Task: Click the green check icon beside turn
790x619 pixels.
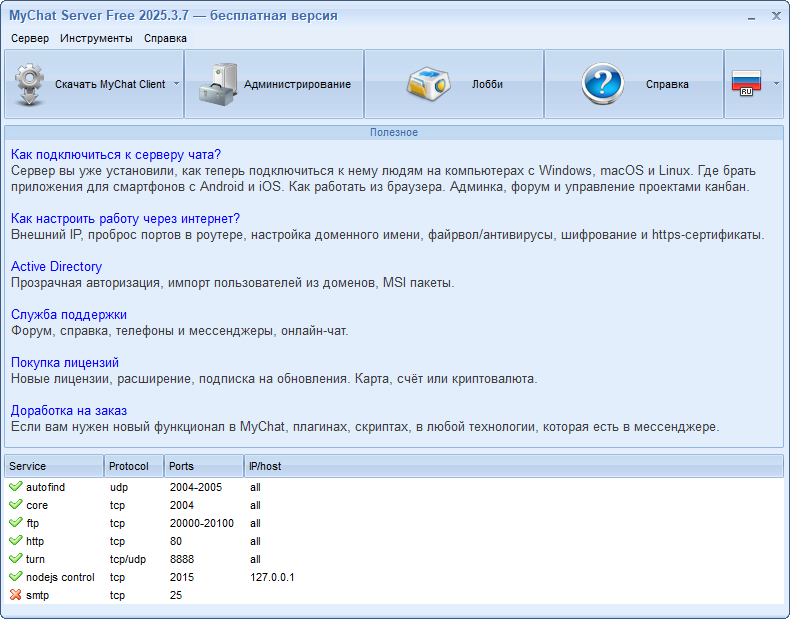Action: 16,559
